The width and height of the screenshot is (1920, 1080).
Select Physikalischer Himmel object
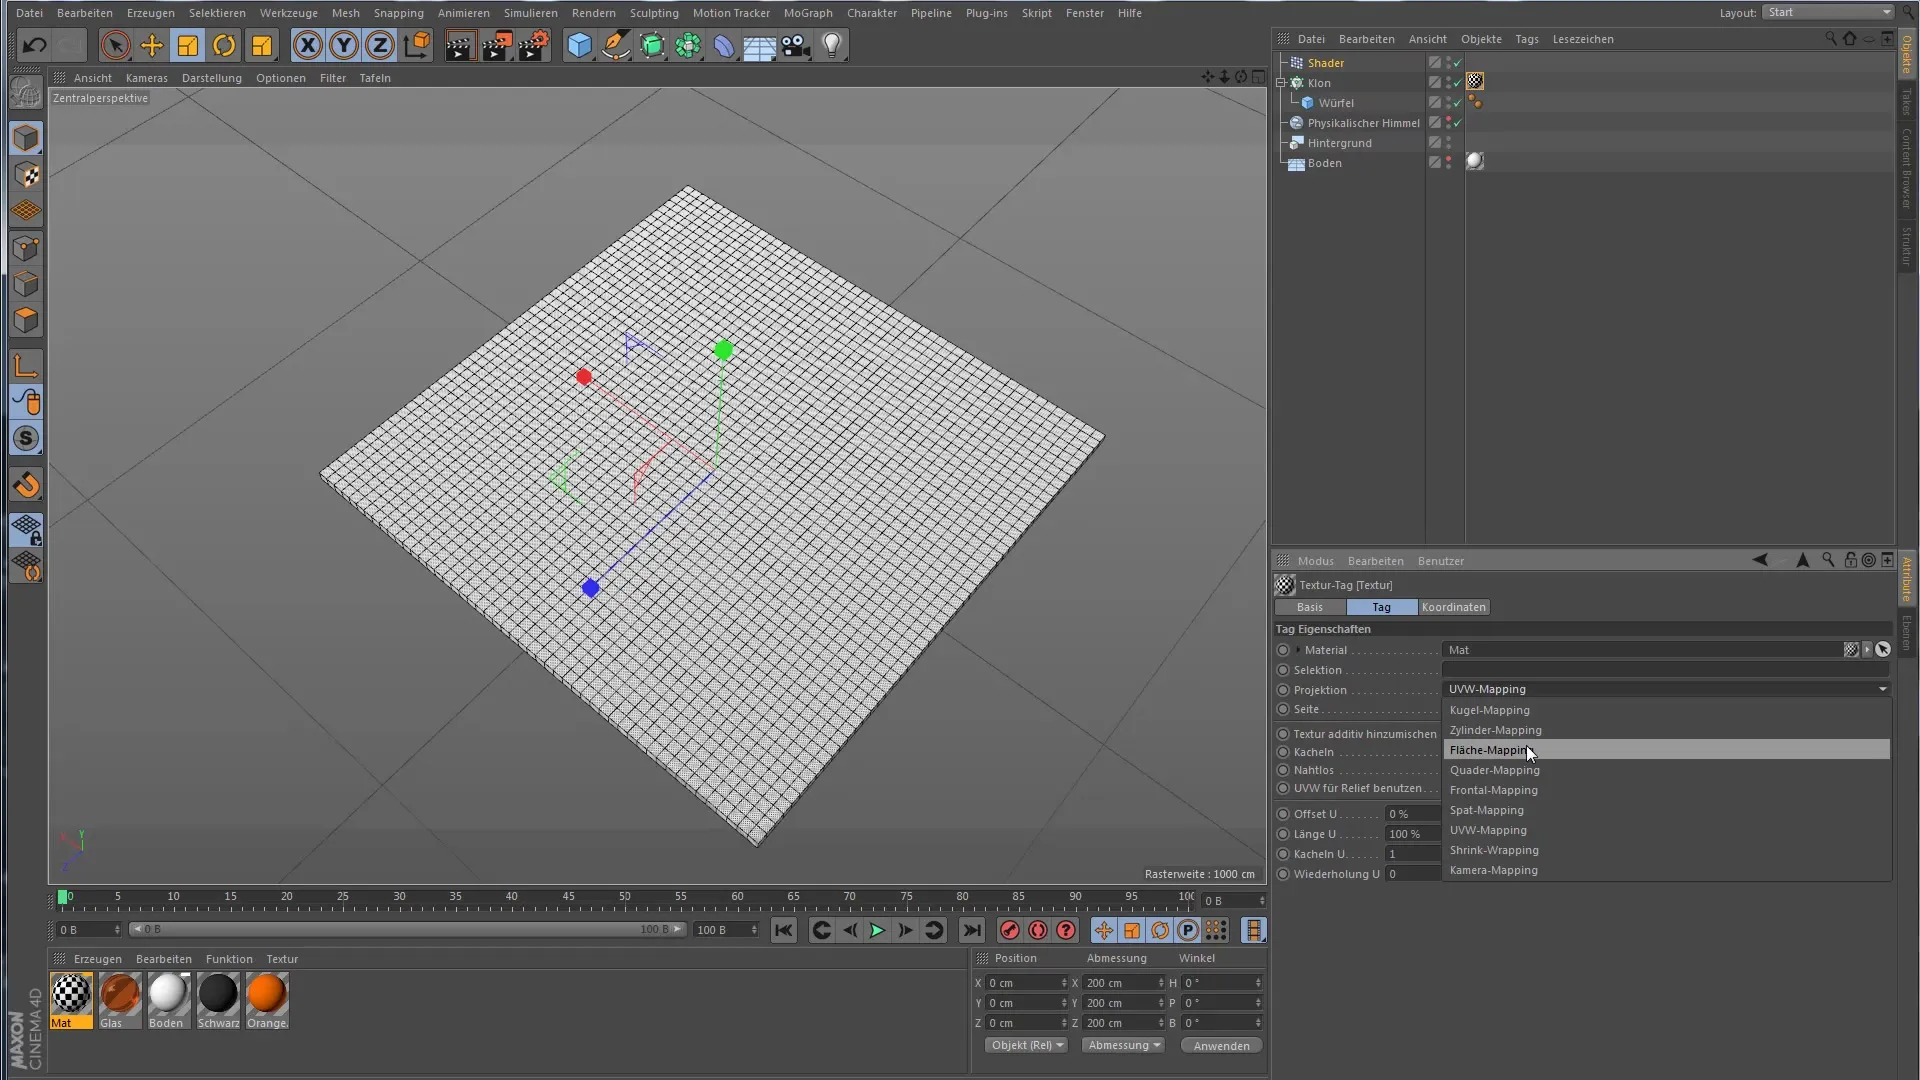pyautogui.click(x=1363, y=123)
